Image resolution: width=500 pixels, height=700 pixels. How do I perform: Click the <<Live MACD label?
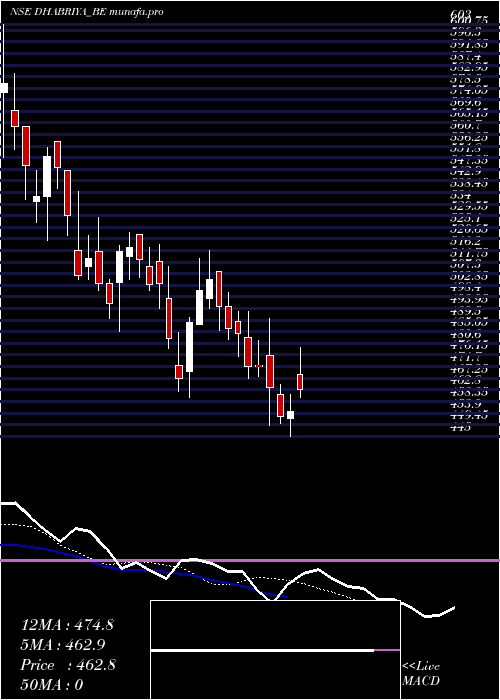(421, 674)
